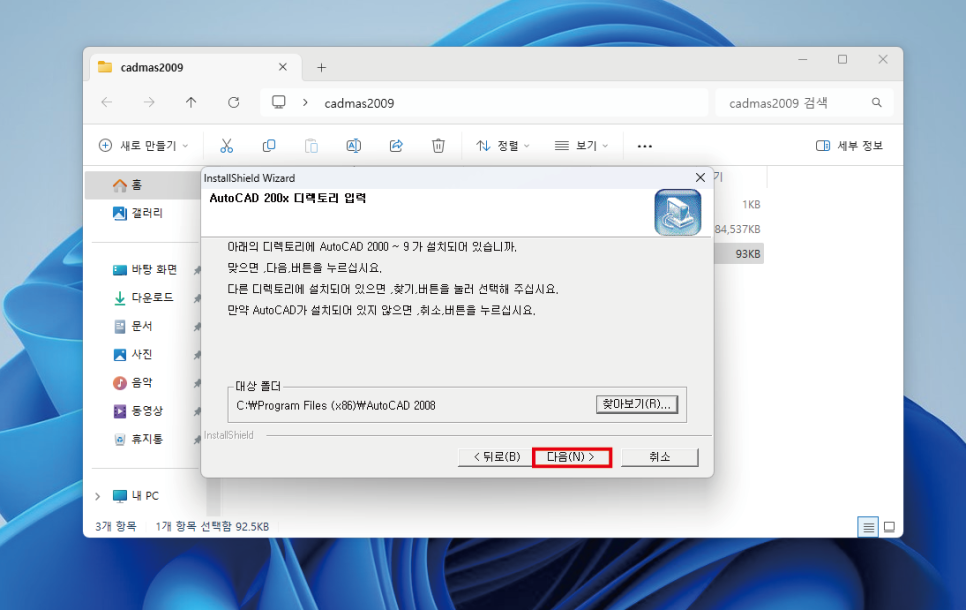Switch to details list view icon in status bar

click(x=868, y=527)
